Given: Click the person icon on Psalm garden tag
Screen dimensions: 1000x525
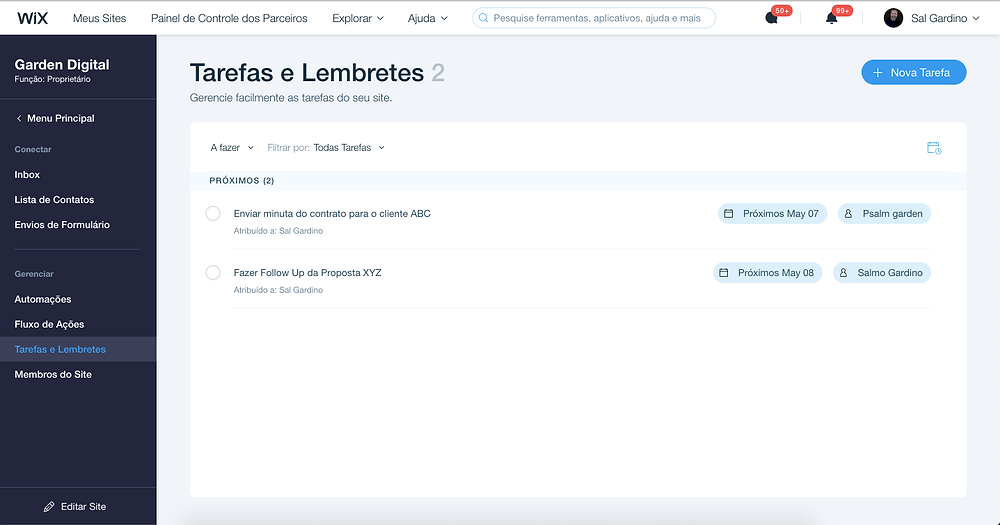Looking at the screenshot, I should 848,214.
